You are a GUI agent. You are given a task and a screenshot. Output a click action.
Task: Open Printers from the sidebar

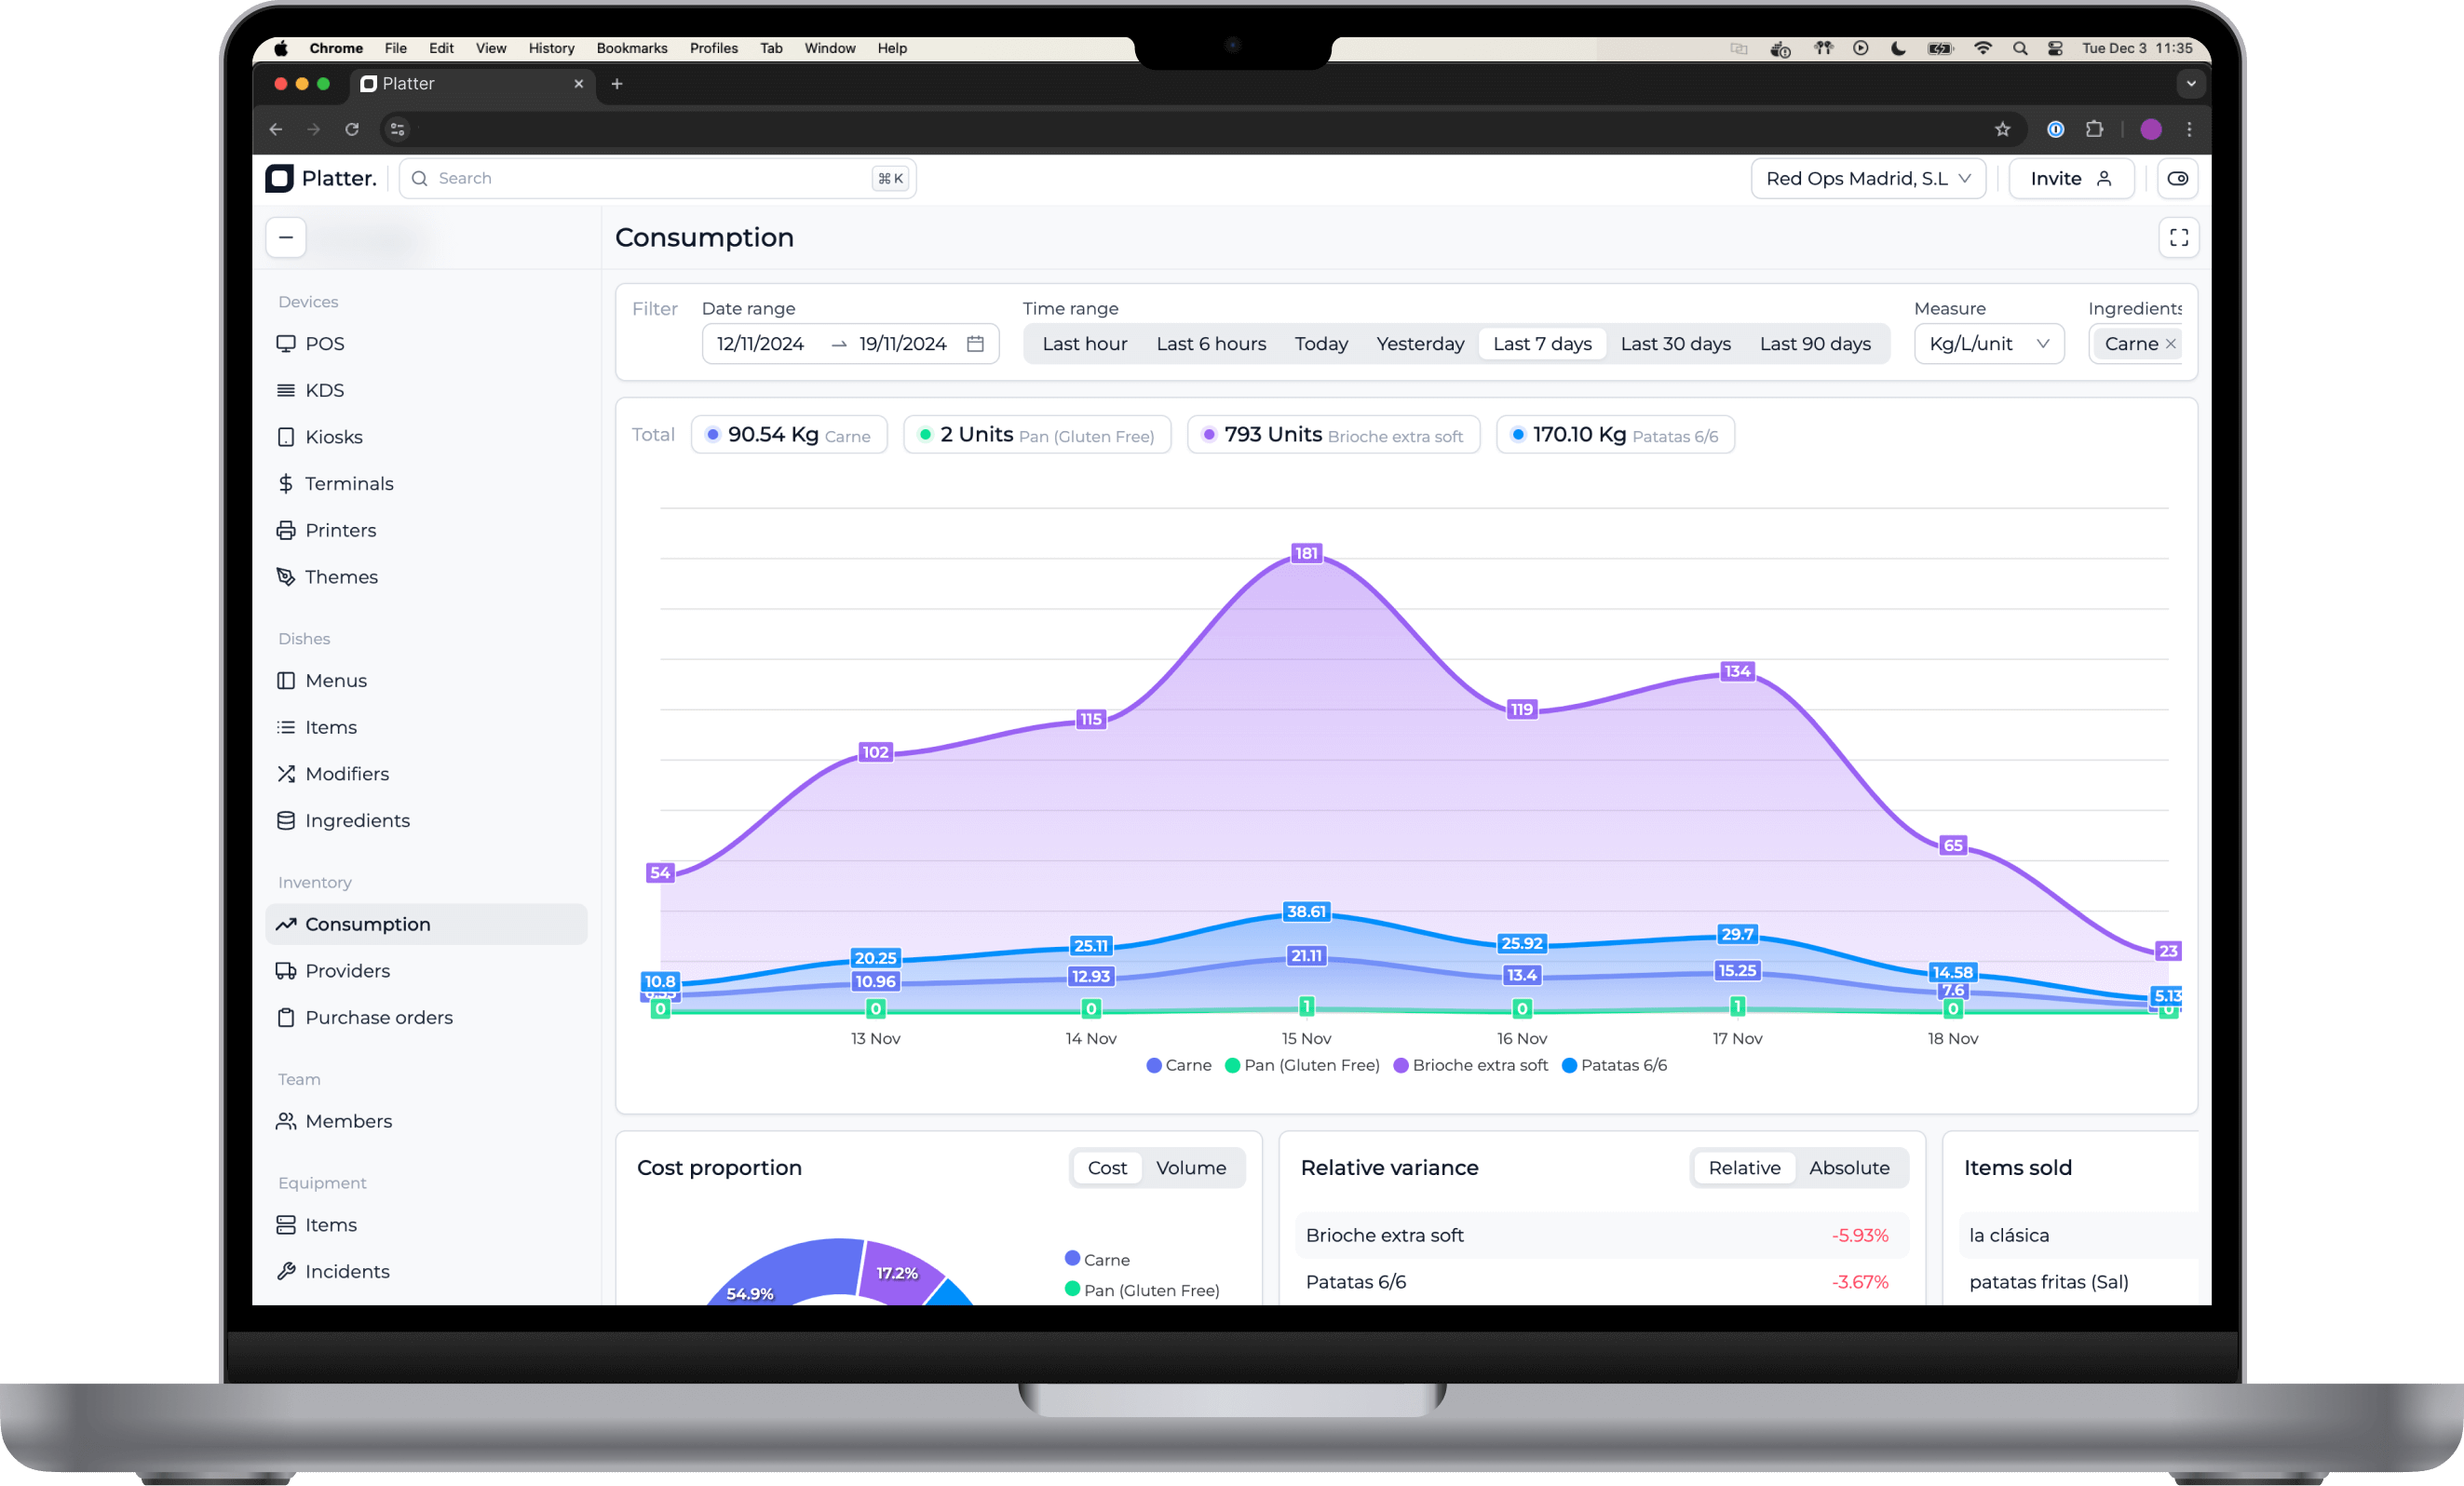(x=340, y=530)
